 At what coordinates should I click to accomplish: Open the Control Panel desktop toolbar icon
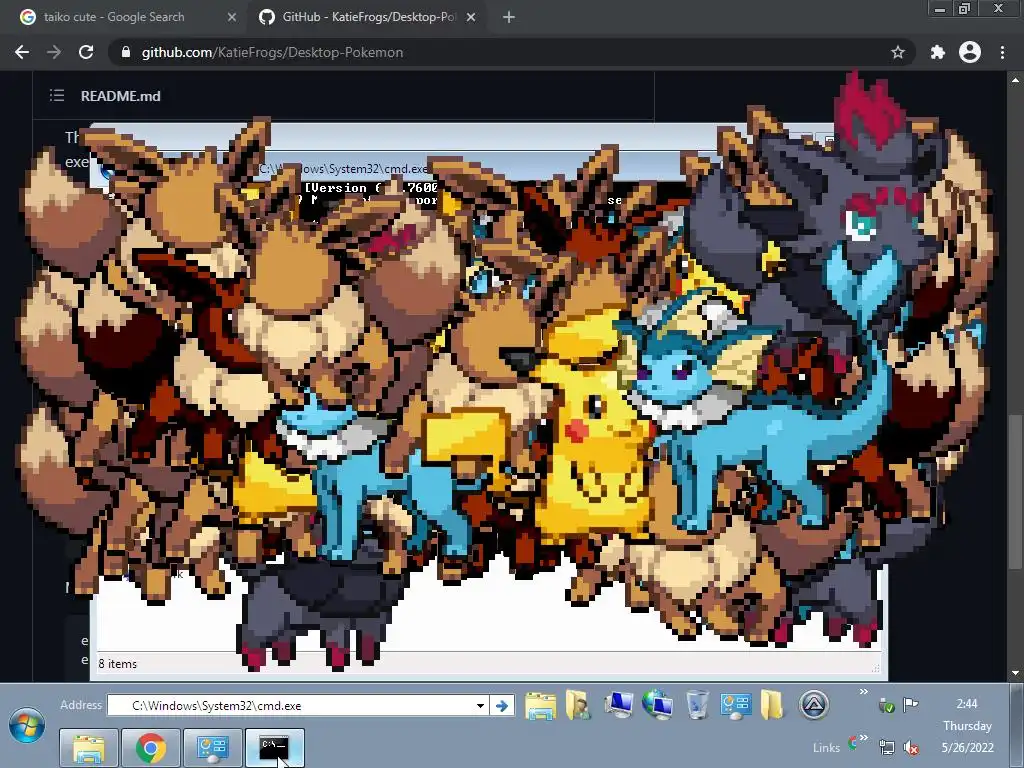pyautogui.click(x=736, y=705)
